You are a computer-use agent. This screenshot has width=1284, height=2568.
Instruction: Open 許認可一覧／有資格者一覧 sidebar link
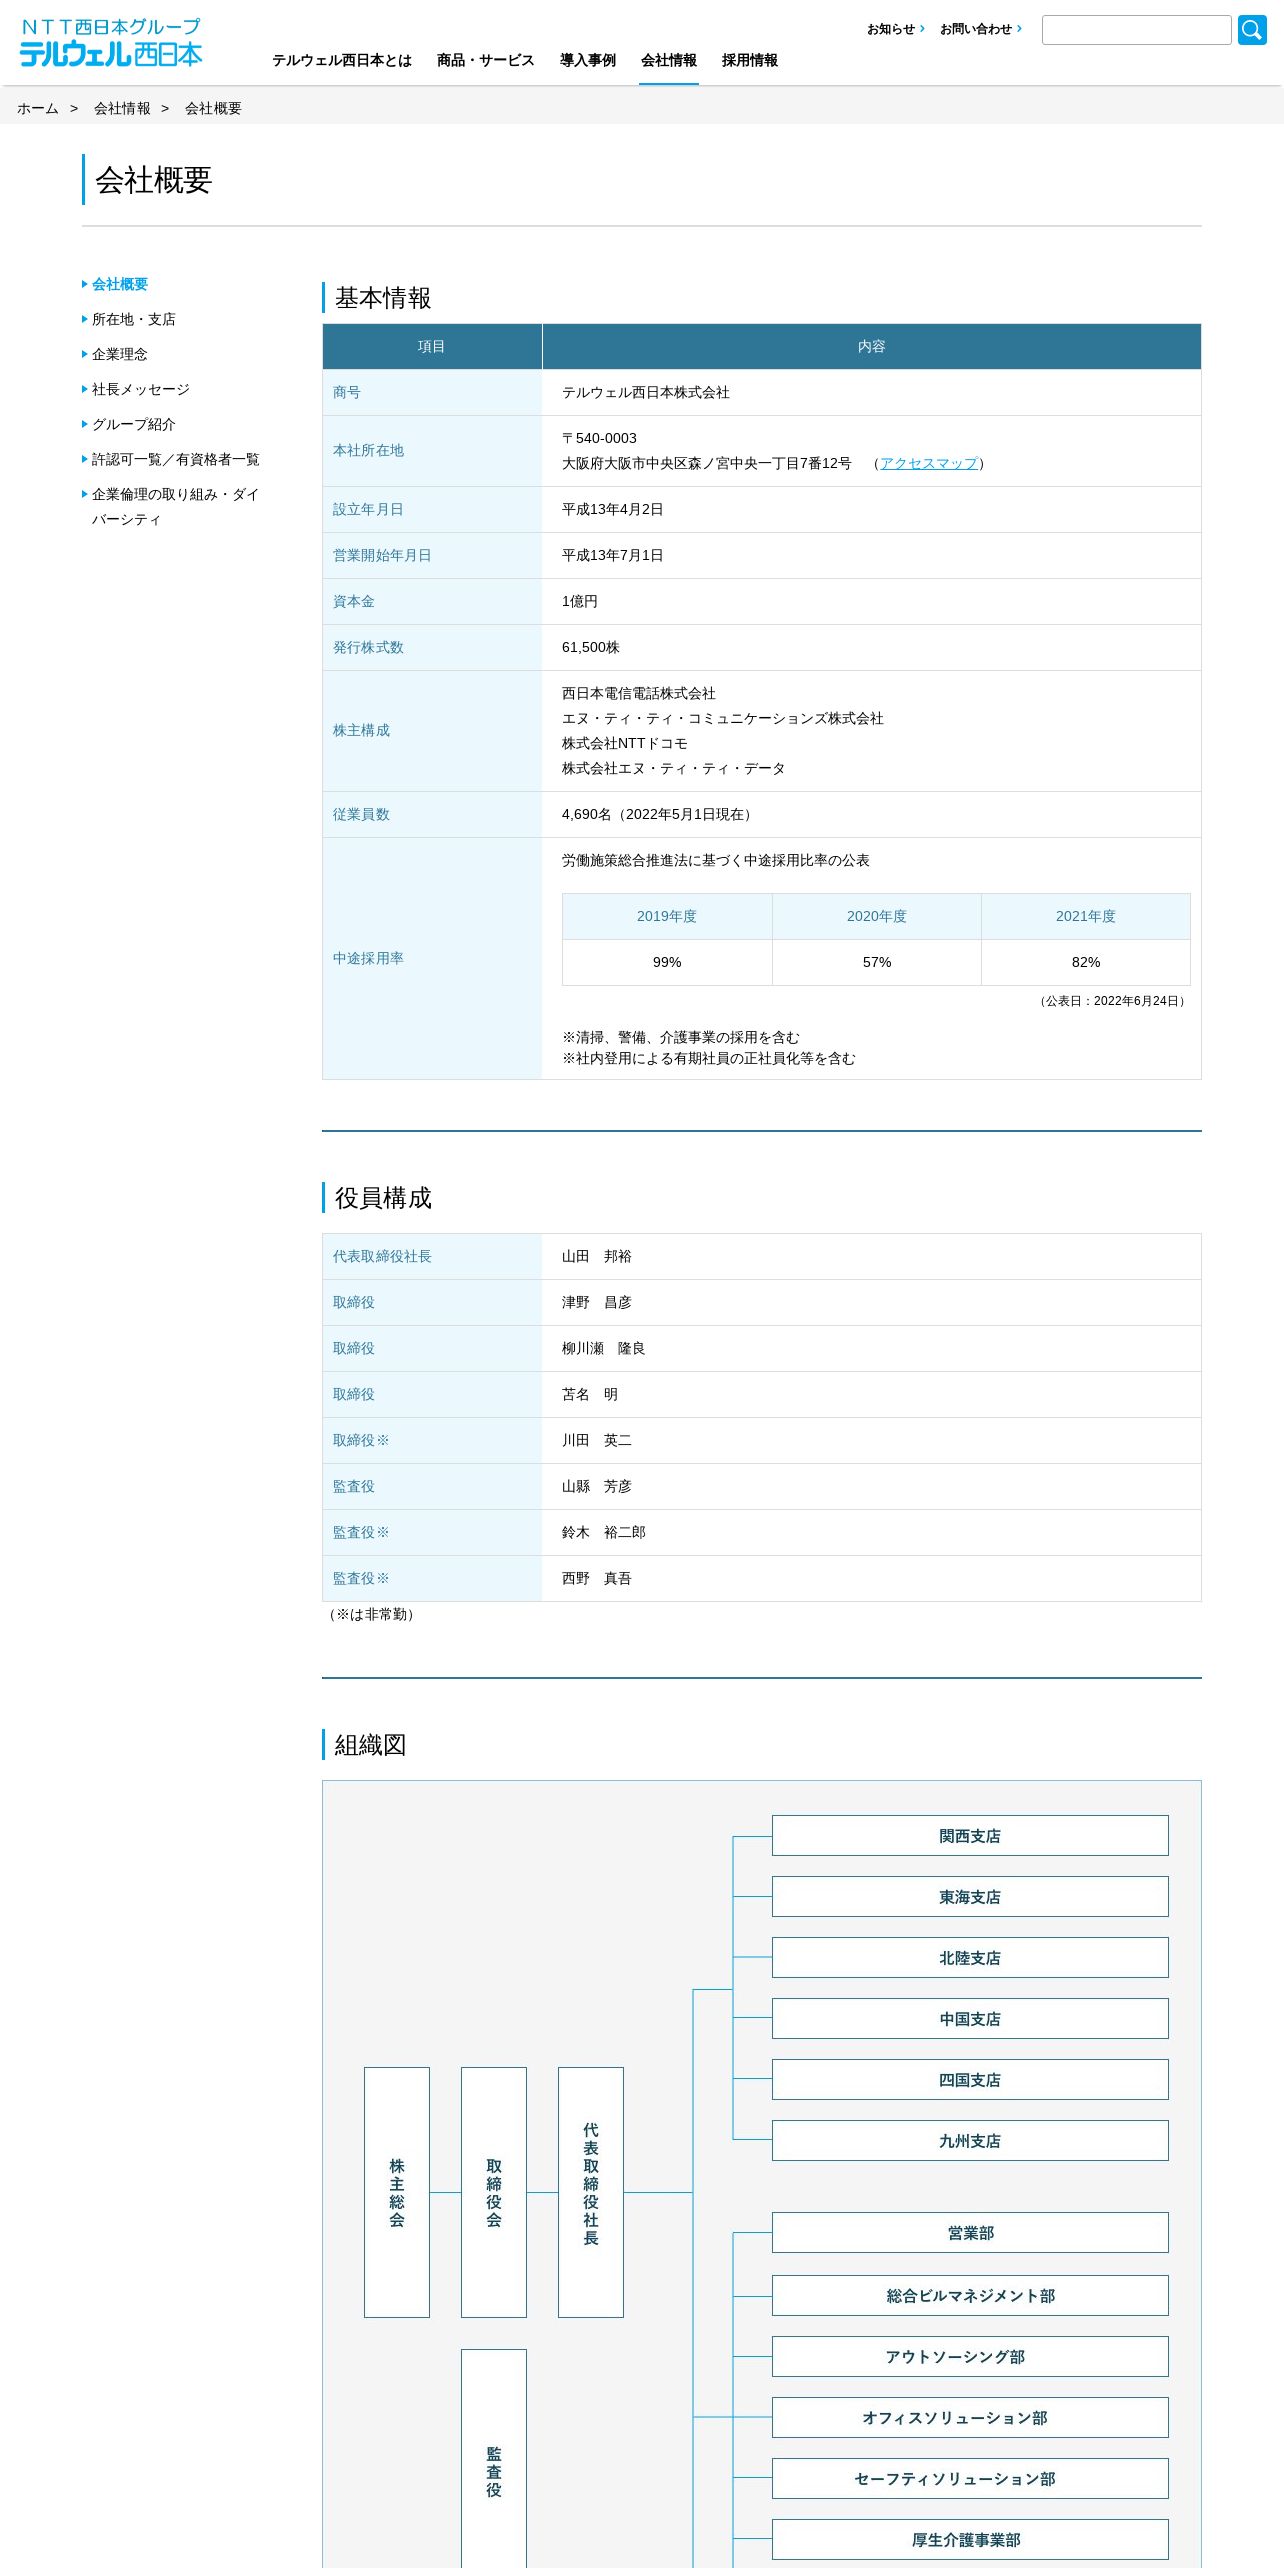pos(176,459)
